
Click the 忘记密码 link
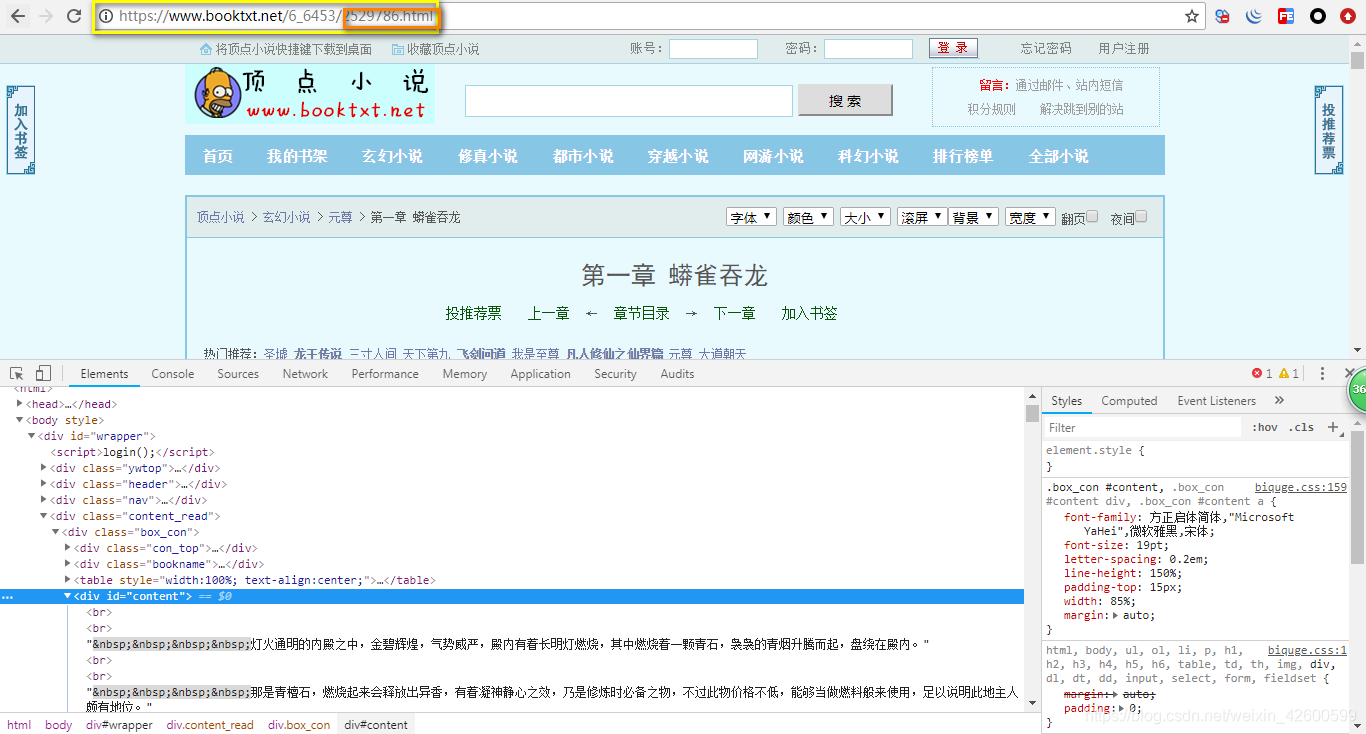[1046, 48]
